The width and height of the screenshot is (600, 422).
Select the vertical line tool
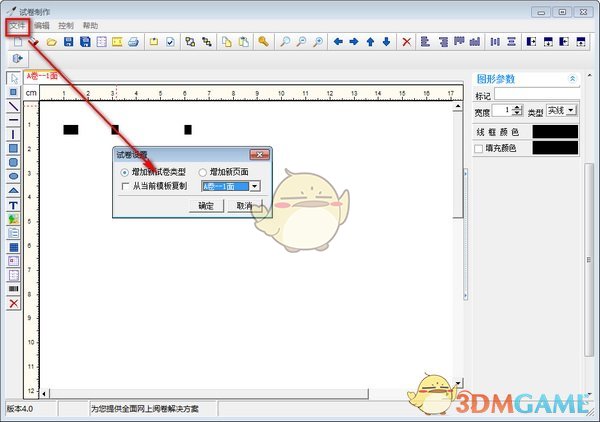(13, 134)
